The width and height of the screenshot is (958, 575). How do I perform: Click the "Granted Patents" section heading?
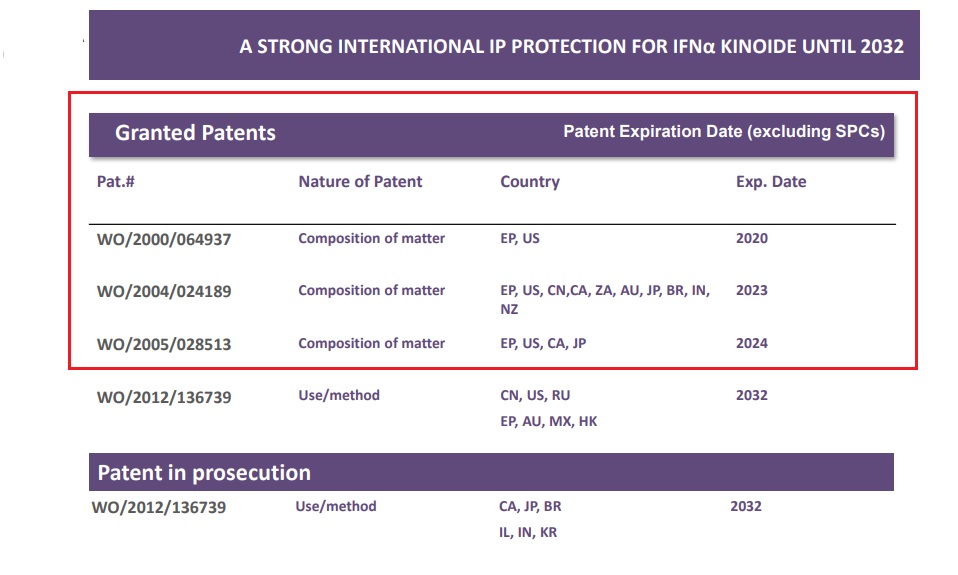[x=195, y=133]
